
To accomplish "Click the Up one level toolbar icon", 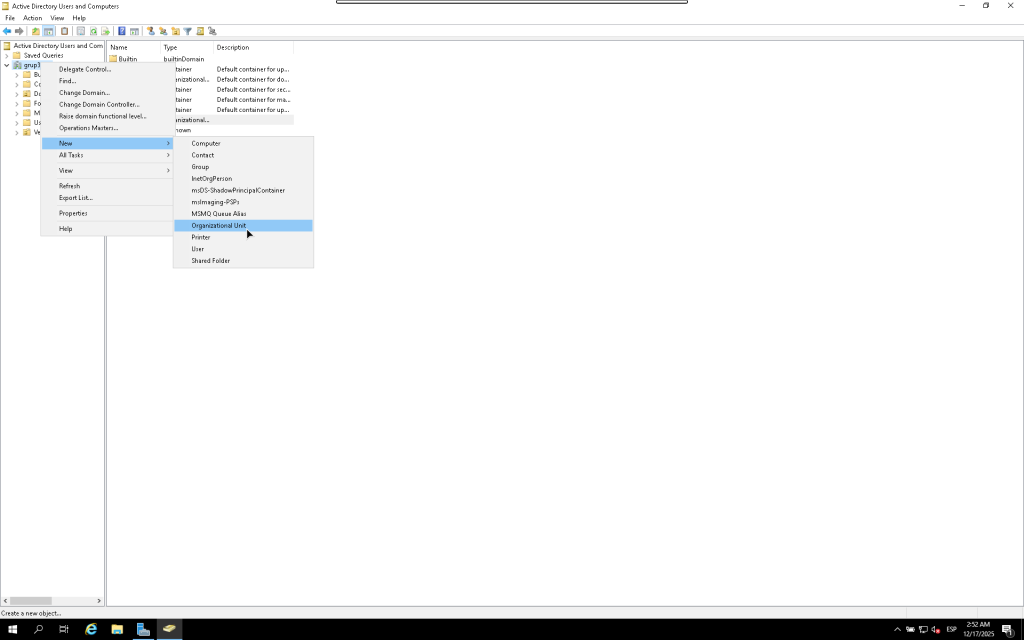I will coord(36,31).
